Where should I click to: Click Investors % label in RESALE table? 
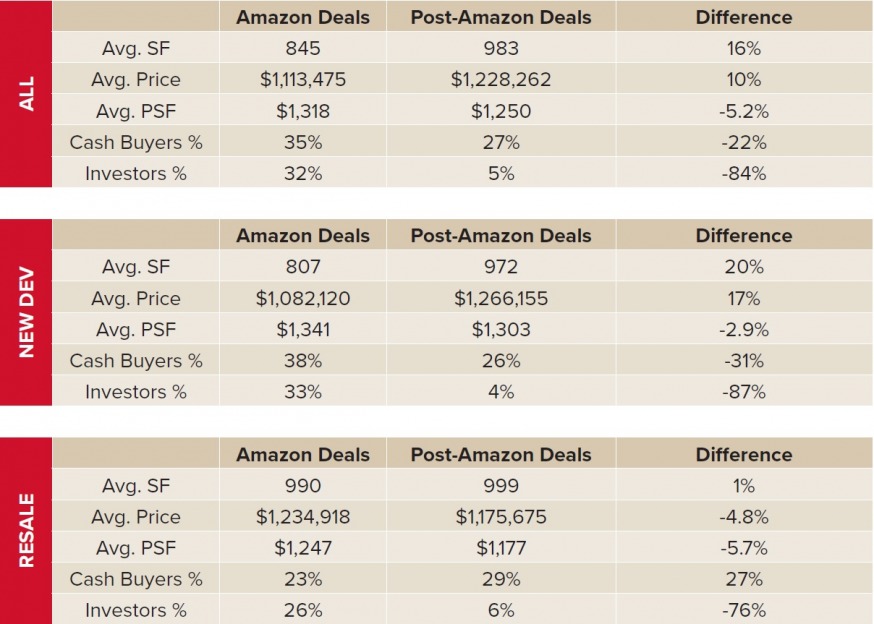[x=136, y=610]
